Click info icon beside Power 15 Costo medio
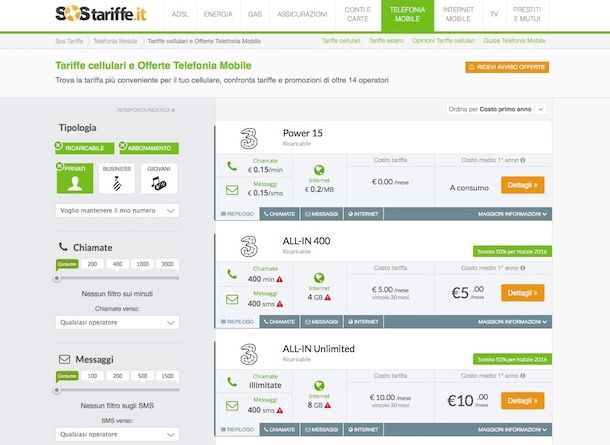The width and height of the screenshot is (610, 445). tap(522, 160)
